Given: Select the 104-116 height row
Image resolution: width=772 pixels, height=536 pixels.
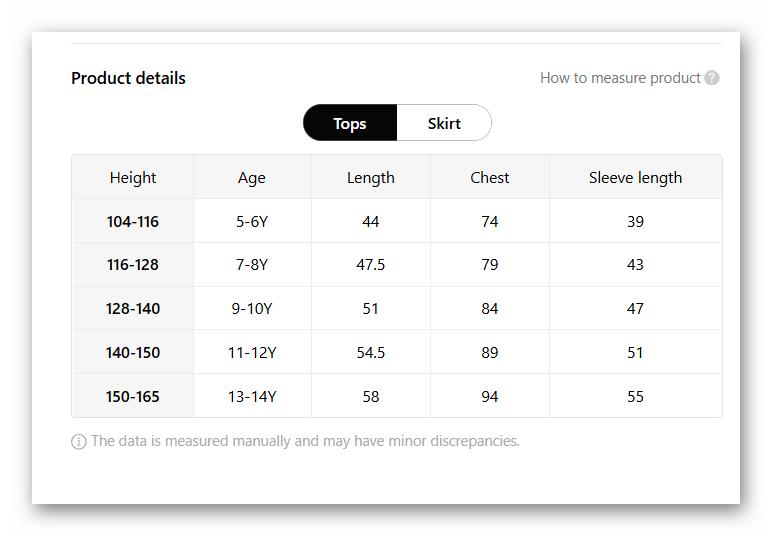Looking at the screenshot, I should click(133, 222).
